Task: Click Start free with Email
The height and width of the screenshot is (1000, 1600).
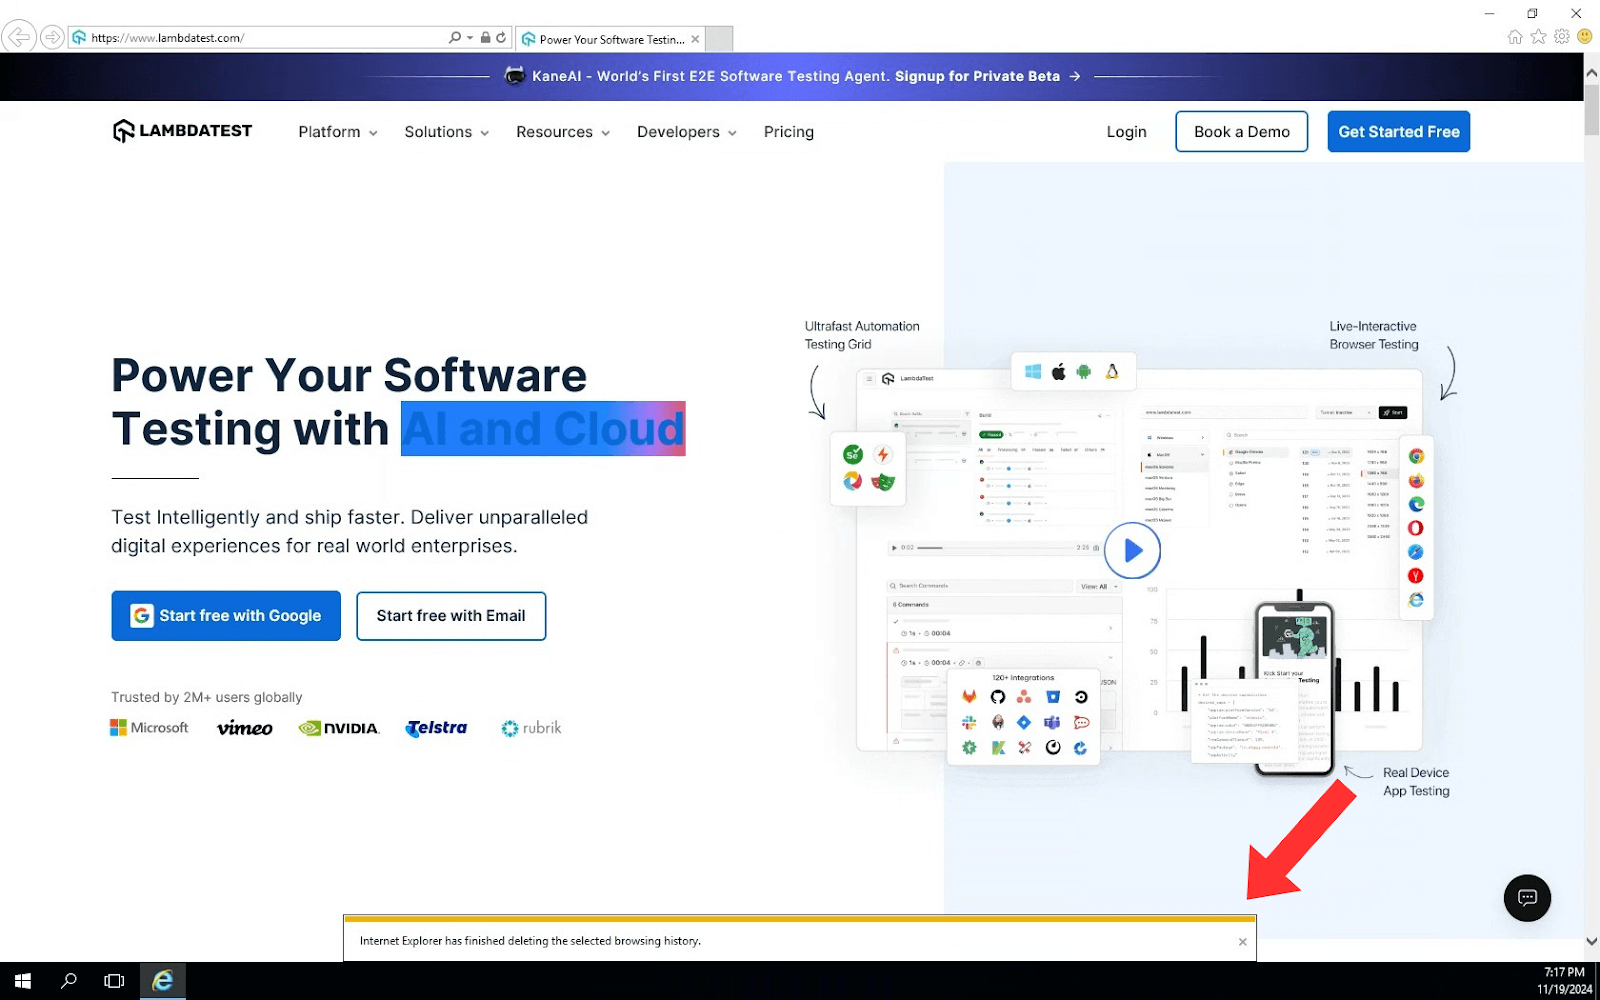Action: coord(451,616)
